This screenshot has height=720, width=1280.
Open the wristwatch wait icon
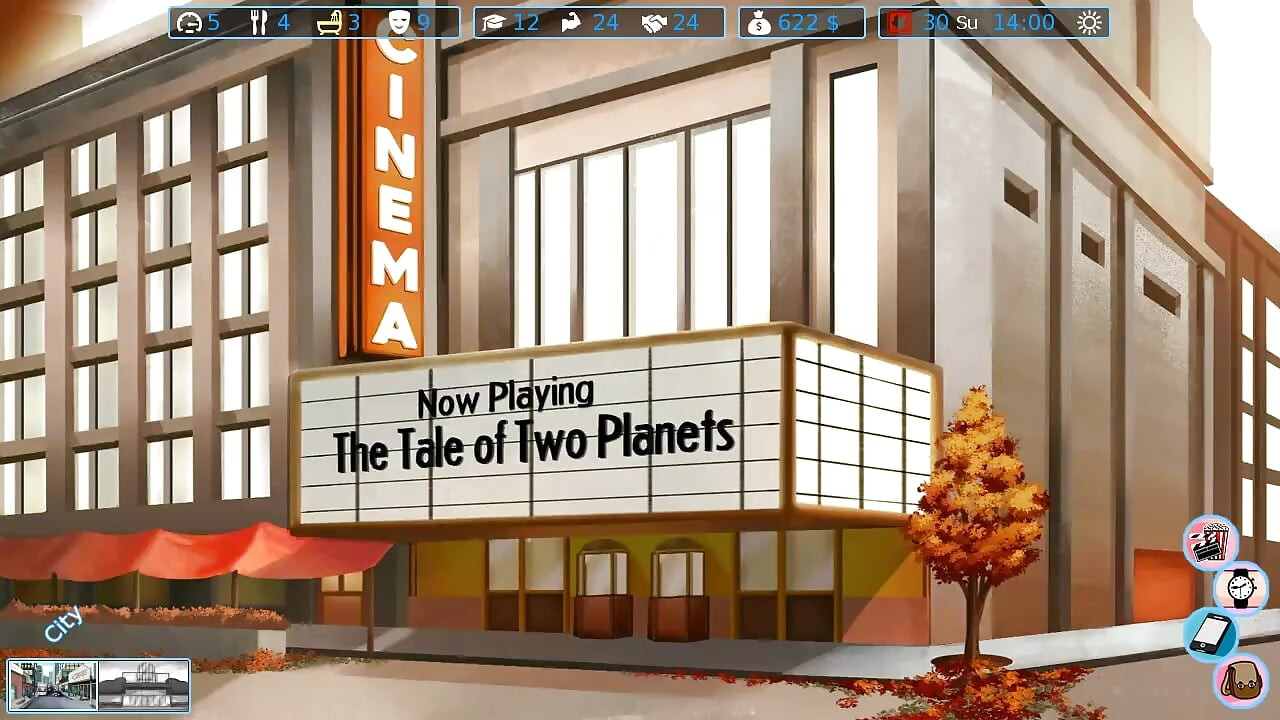click(x=1241, y=587)
